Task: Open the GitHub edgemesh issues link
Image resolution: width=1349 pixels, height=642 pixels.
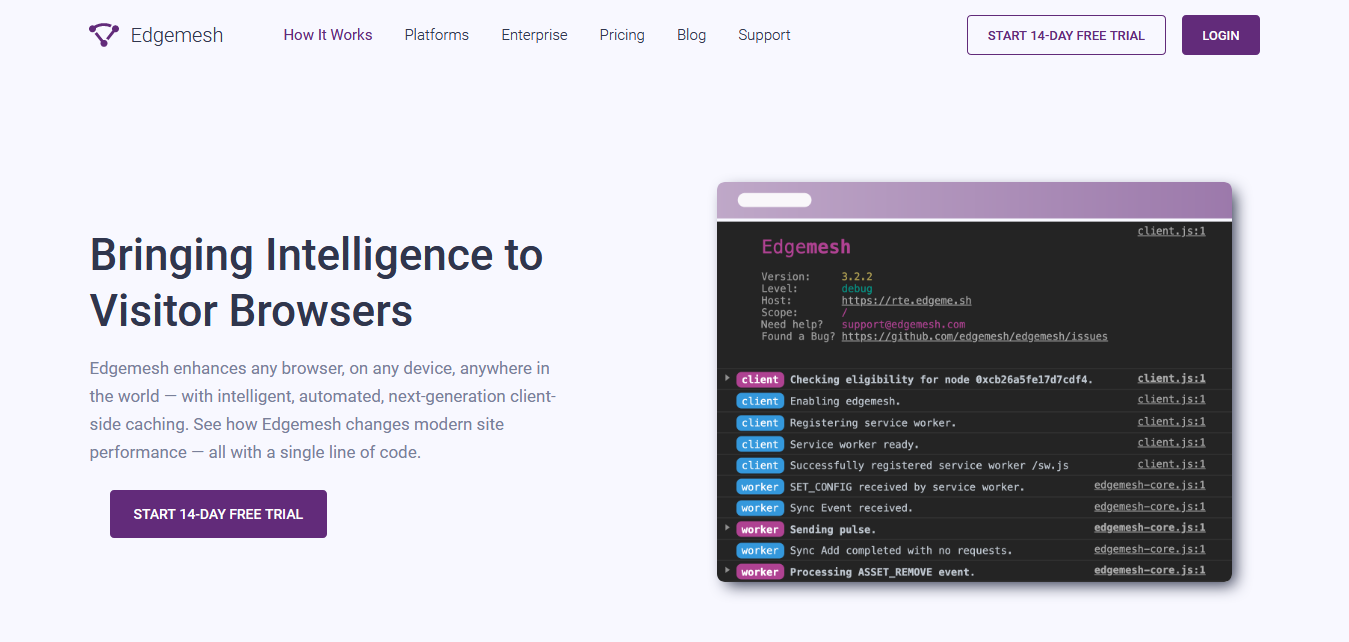Action: tap(974, 336)
